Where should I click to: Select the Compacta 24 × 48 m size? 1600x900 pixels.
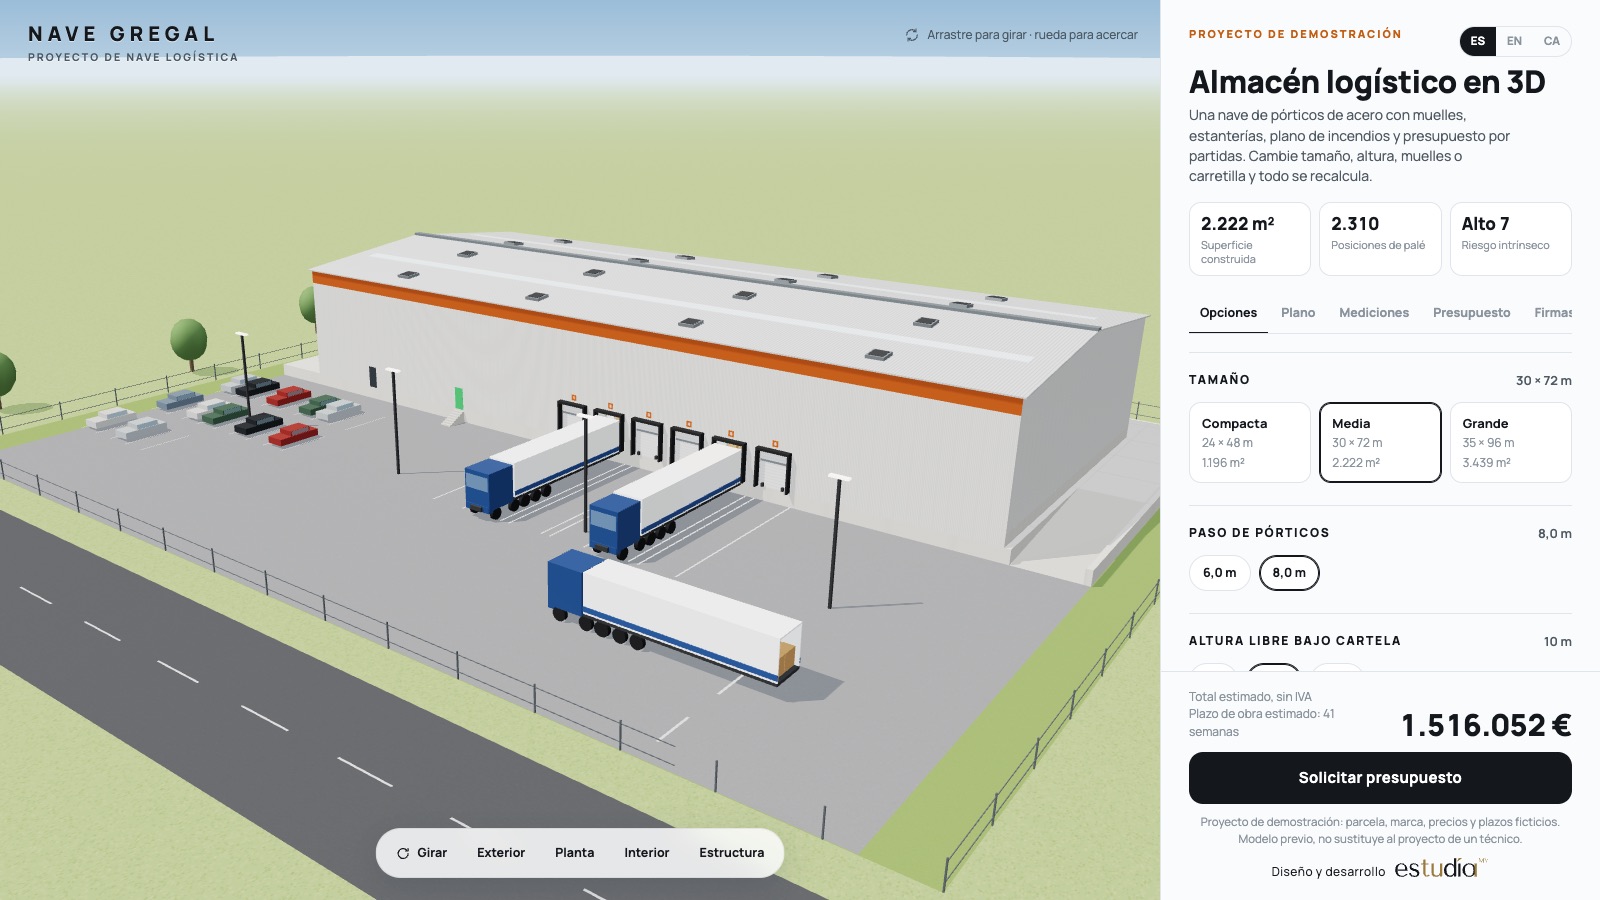coord(1249,442)
